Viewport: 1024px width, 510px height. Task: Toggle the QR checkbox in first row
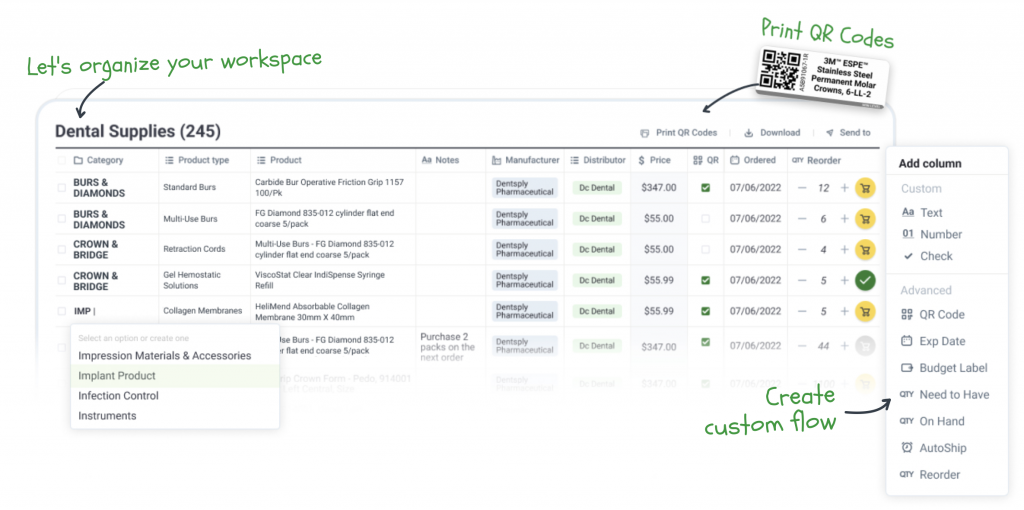pos(706,187)
